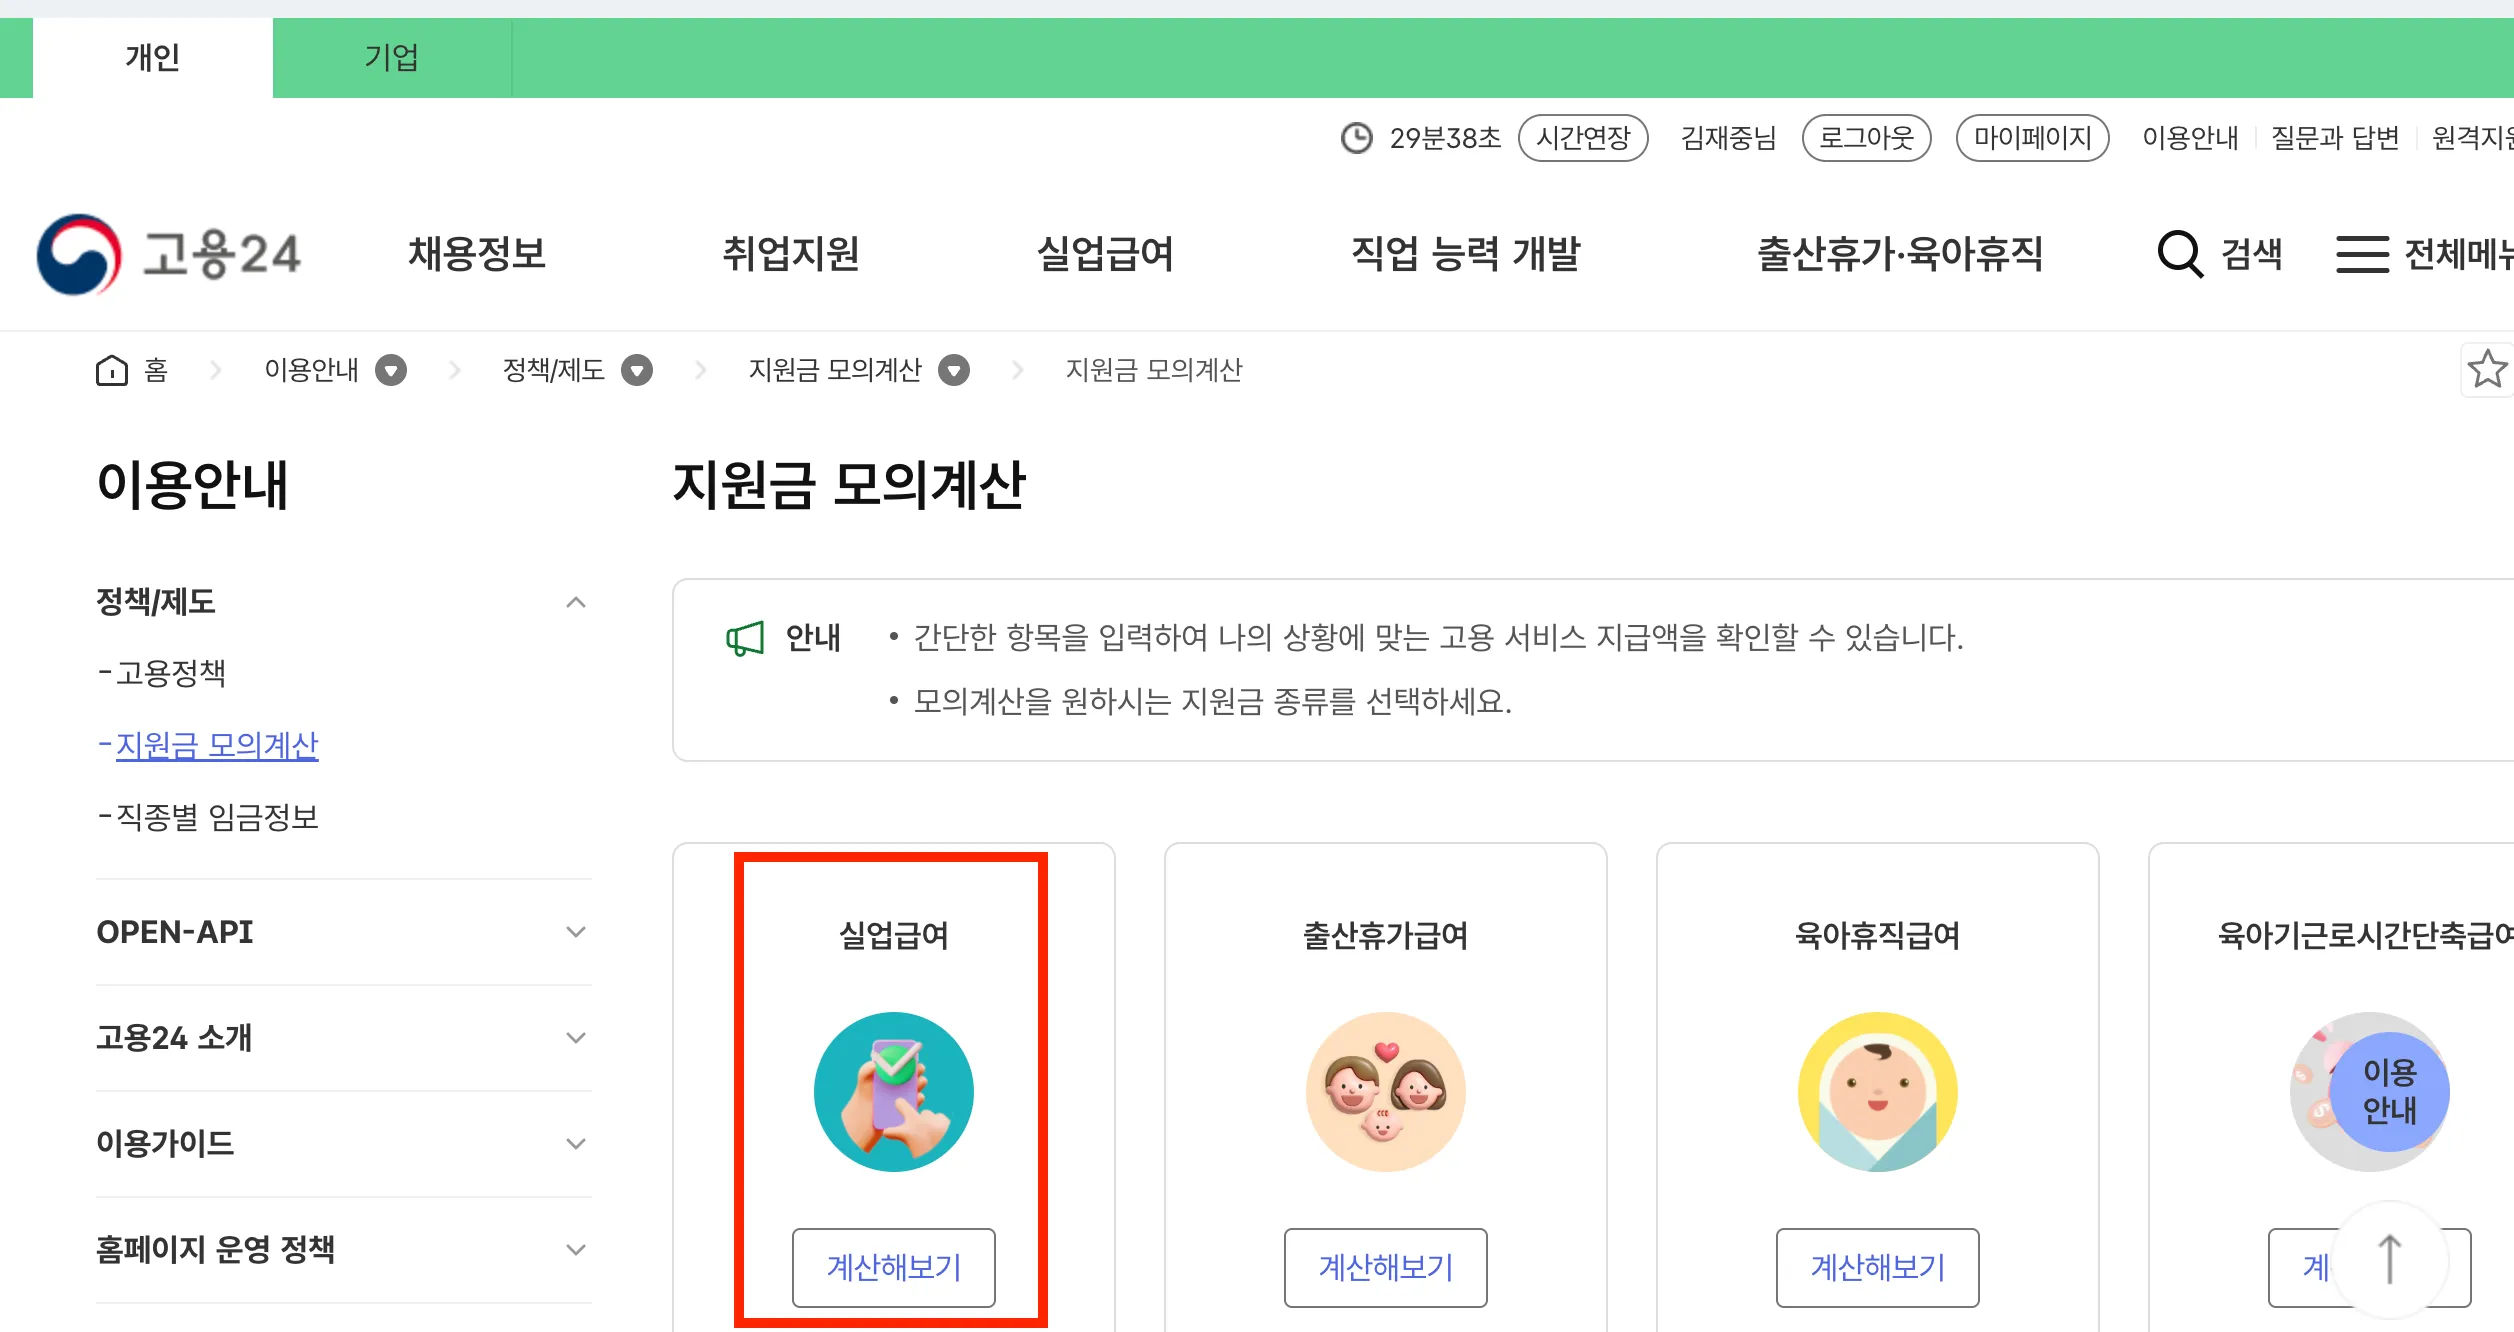This screenshot has height=1332, width=2514.
Task: Open the 전체메뉴 hamburger icon
Action: [x=2362, y=253]
